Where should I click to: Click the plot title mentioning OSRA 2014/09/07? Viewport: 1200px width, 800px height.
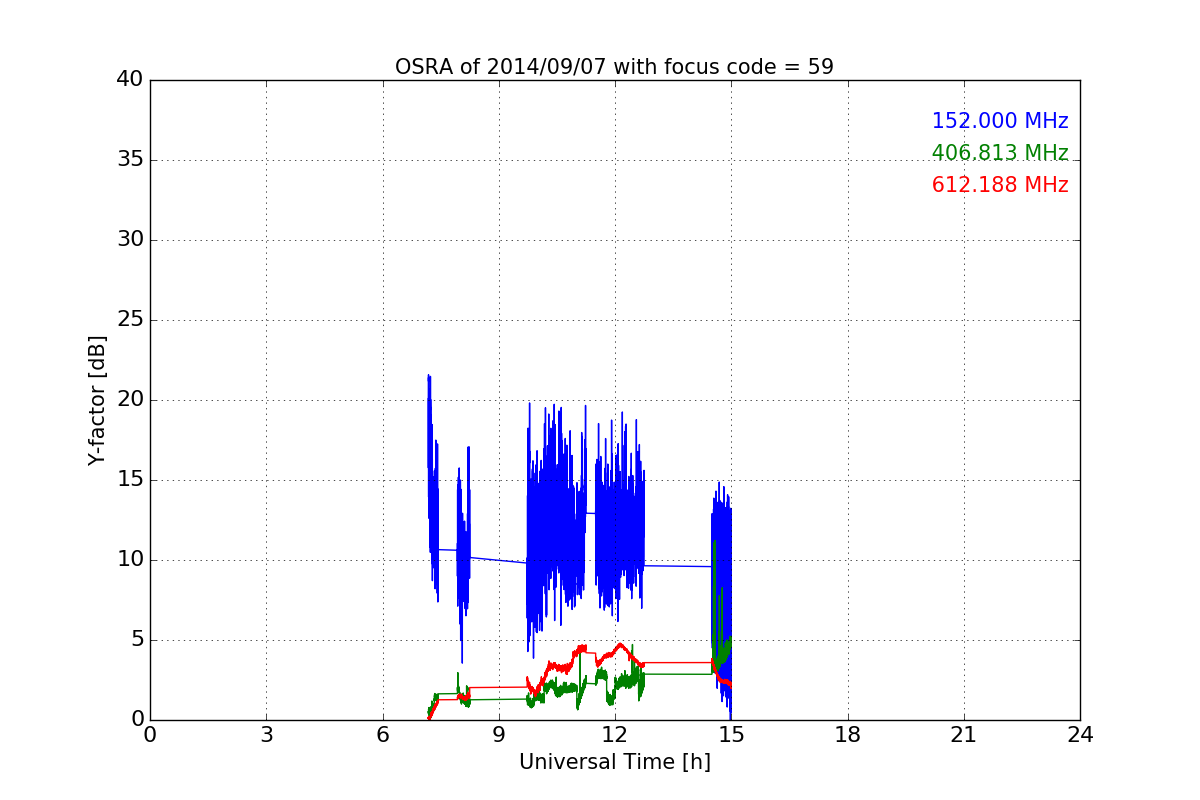pos(614,67)
